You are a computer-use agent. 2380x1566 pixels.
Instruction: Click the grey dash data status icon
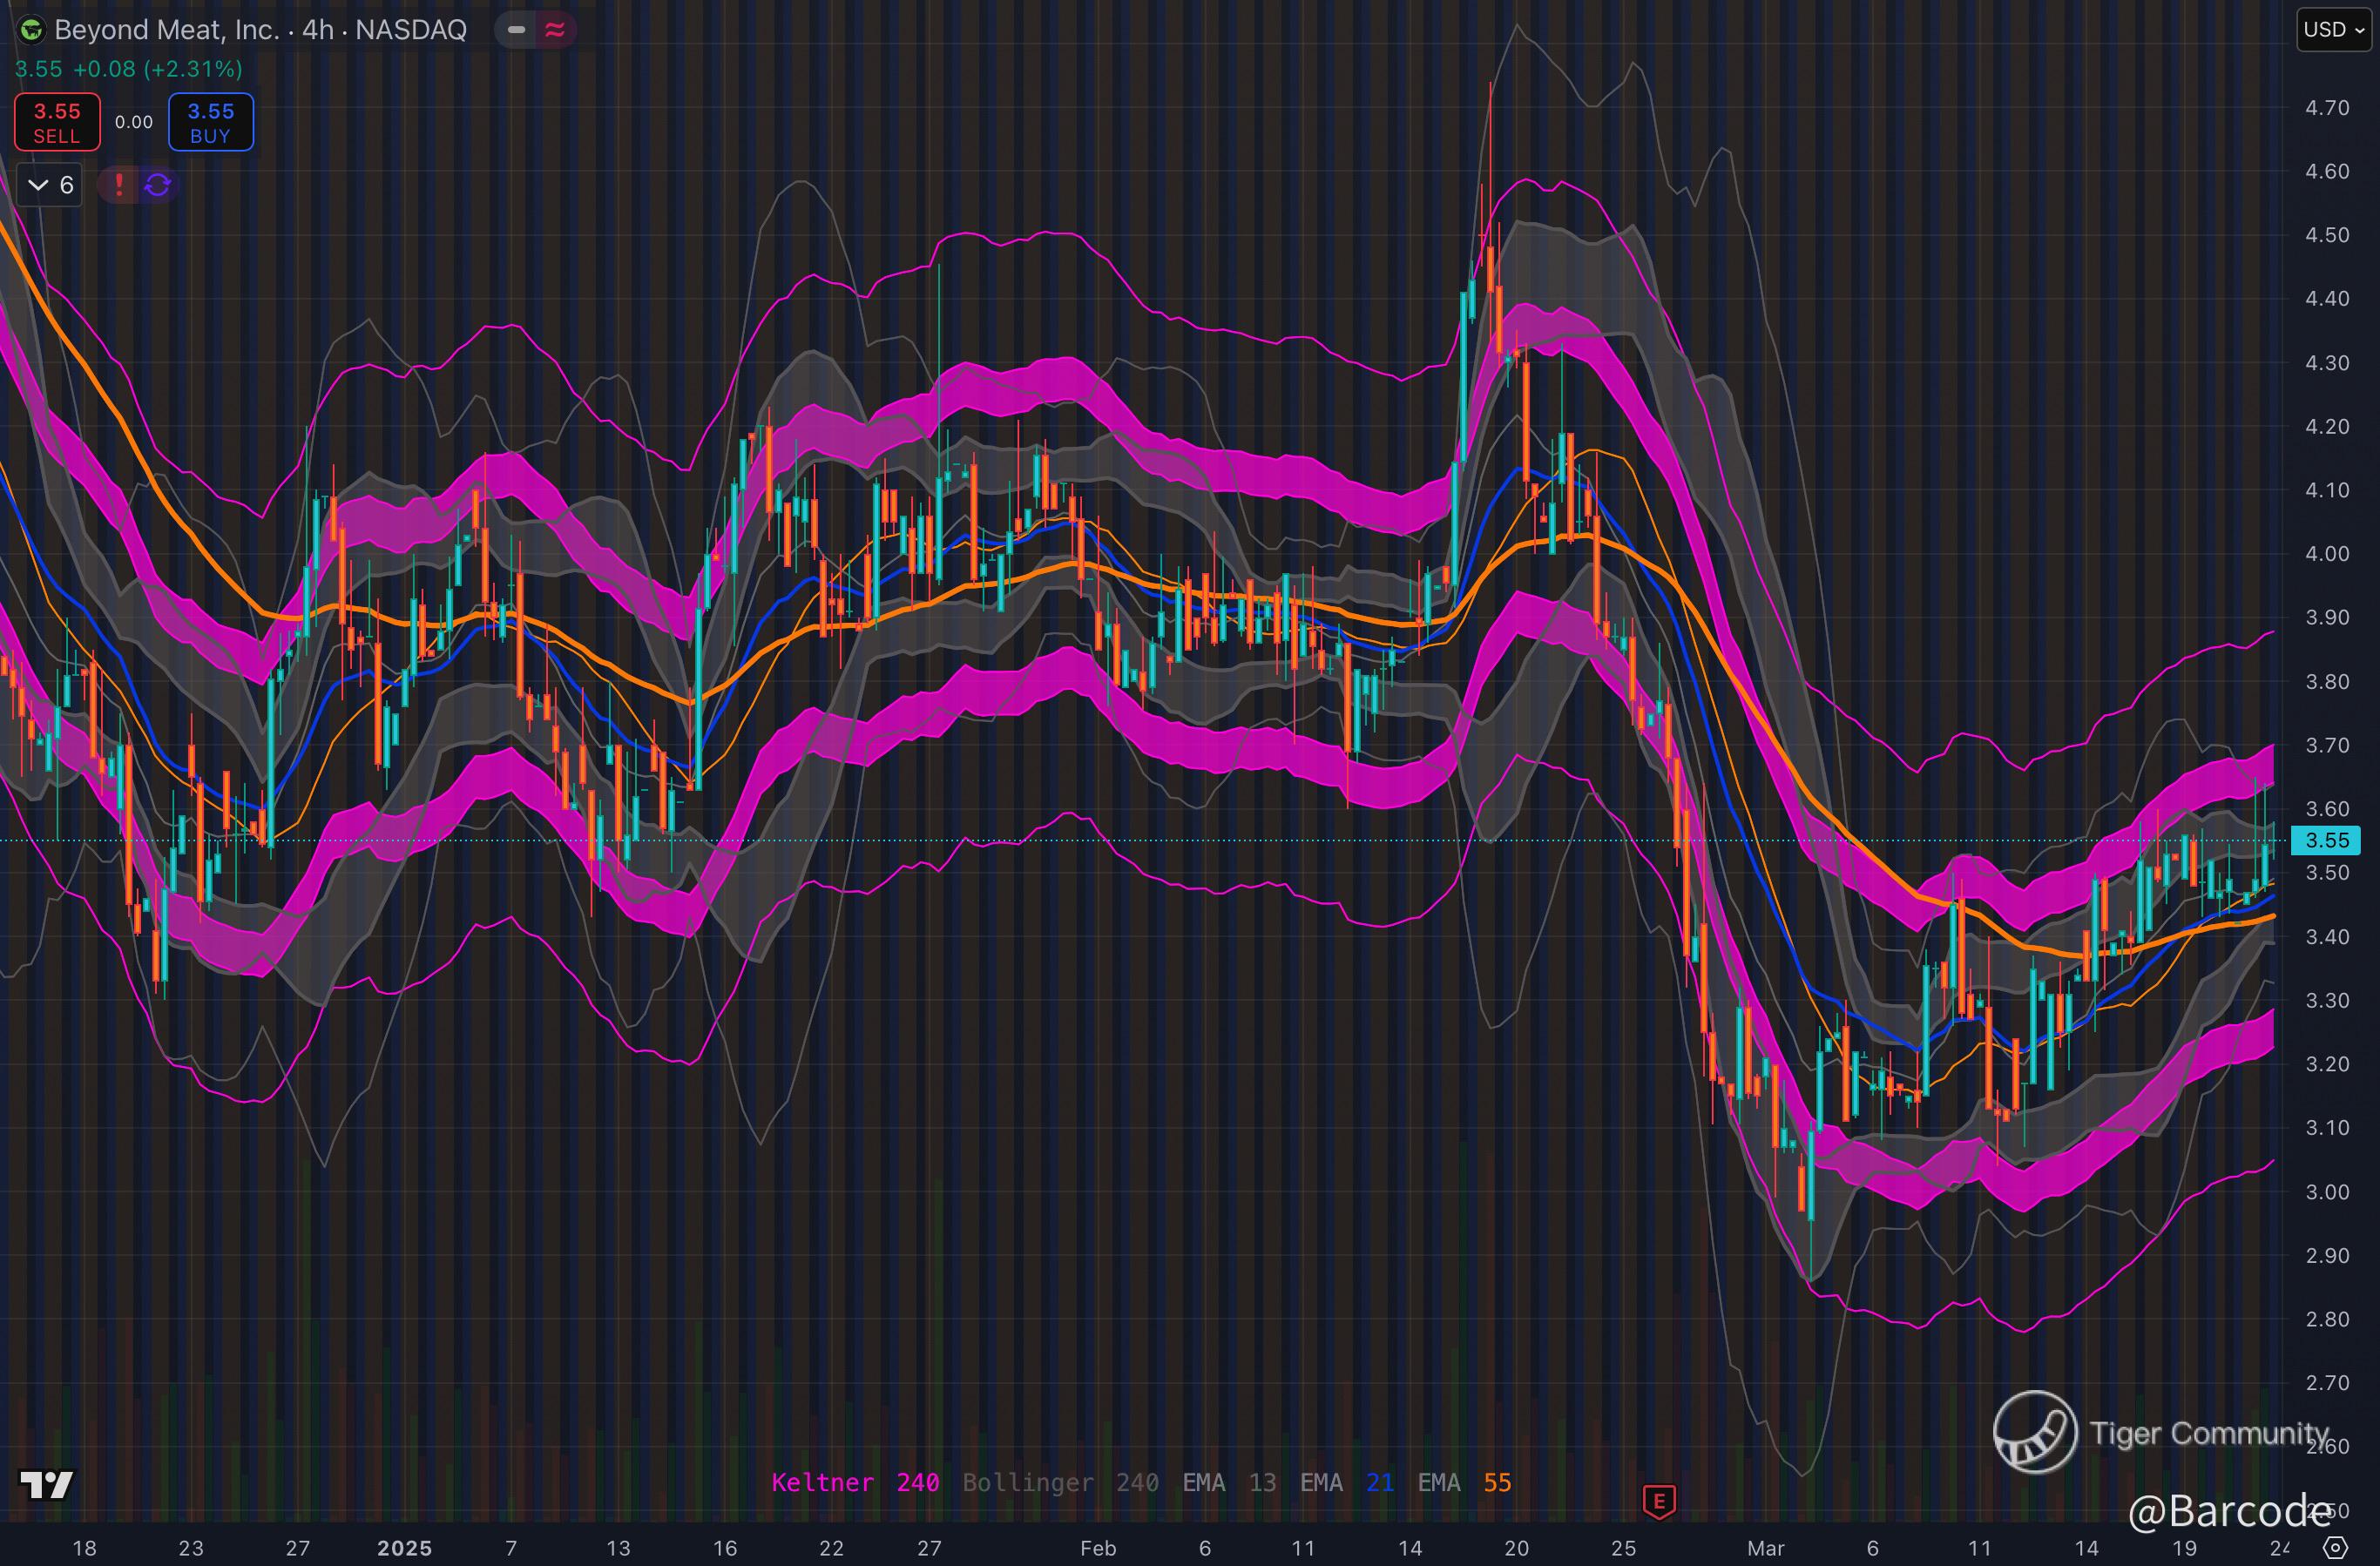[x=516, y=30]
